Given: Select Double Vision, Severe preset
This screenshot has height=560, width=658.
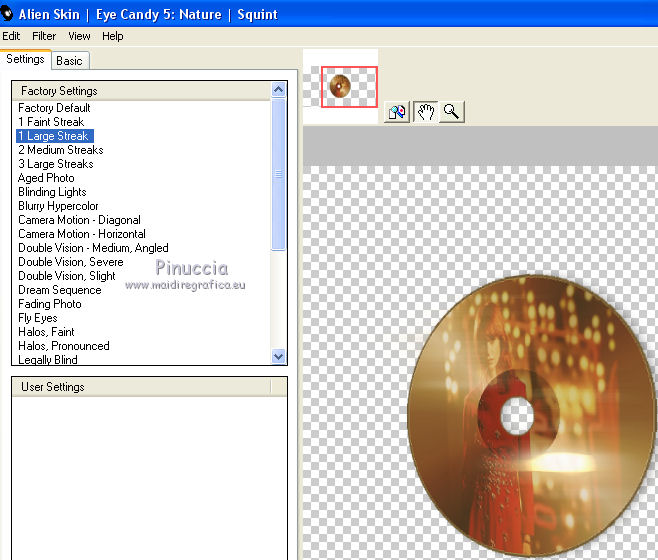Looking at the screenshot, I should (70, 262).
